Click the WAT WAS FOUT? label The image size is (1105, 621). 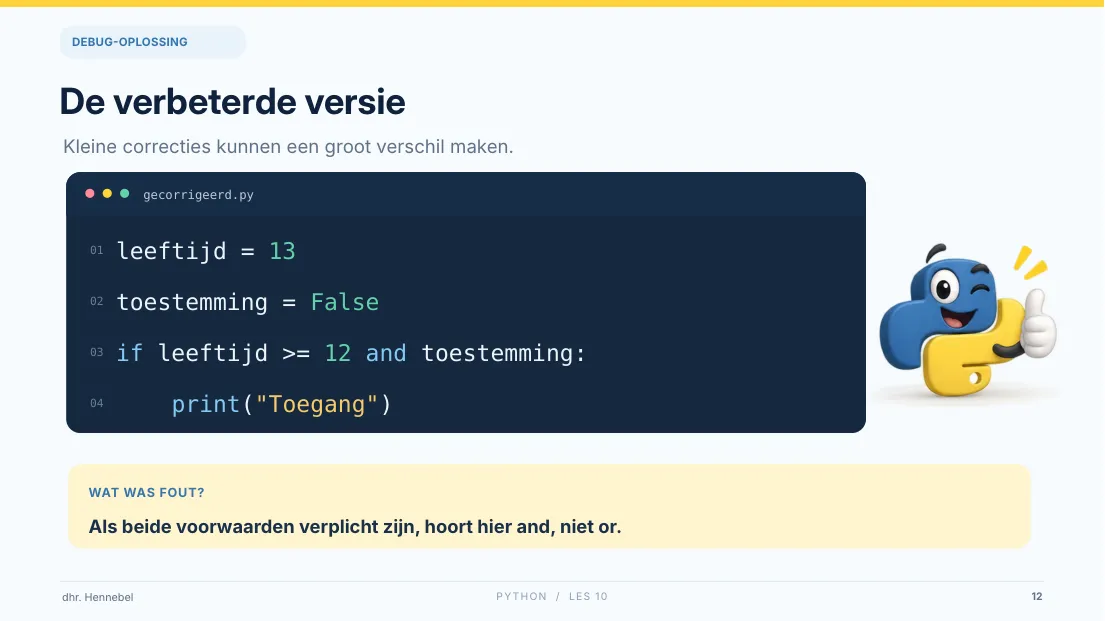147,493
